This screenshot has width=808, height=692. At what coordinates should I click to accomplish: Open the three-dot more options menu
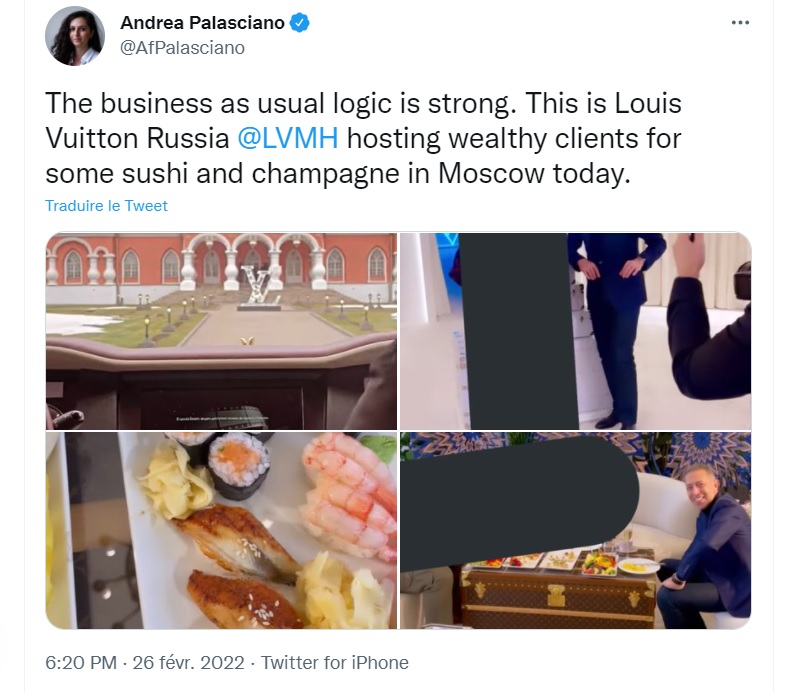coord(740,23)
